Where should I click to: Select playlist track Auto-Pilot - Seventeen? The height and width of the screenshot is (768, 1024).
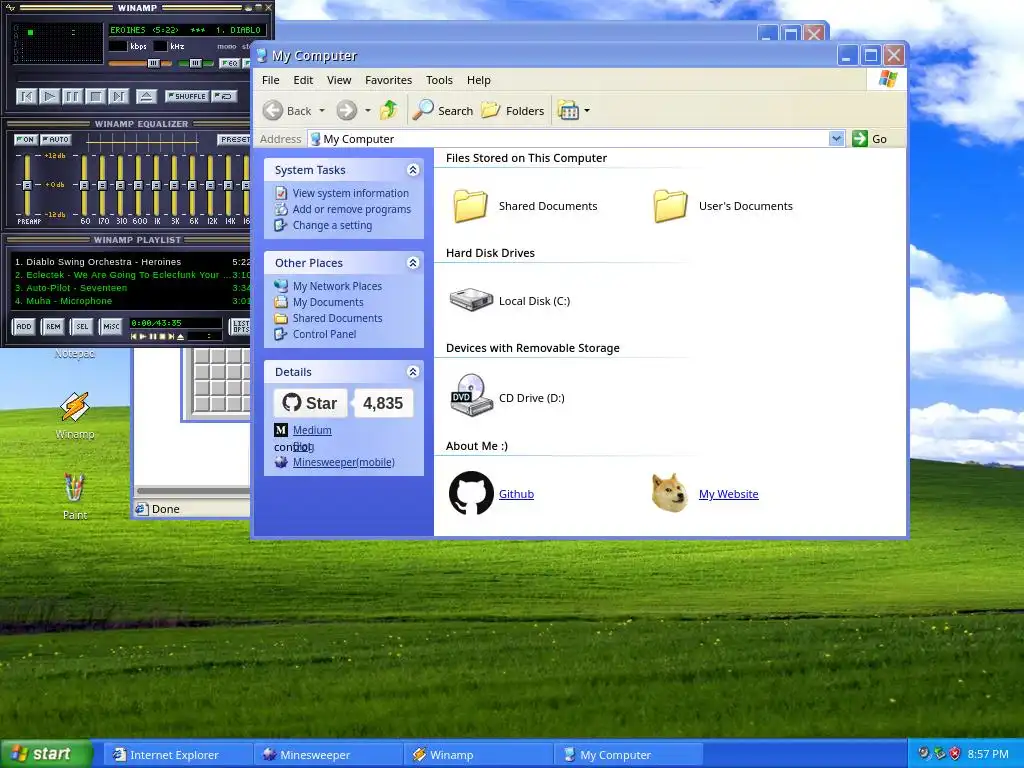(x=131, y=288)
